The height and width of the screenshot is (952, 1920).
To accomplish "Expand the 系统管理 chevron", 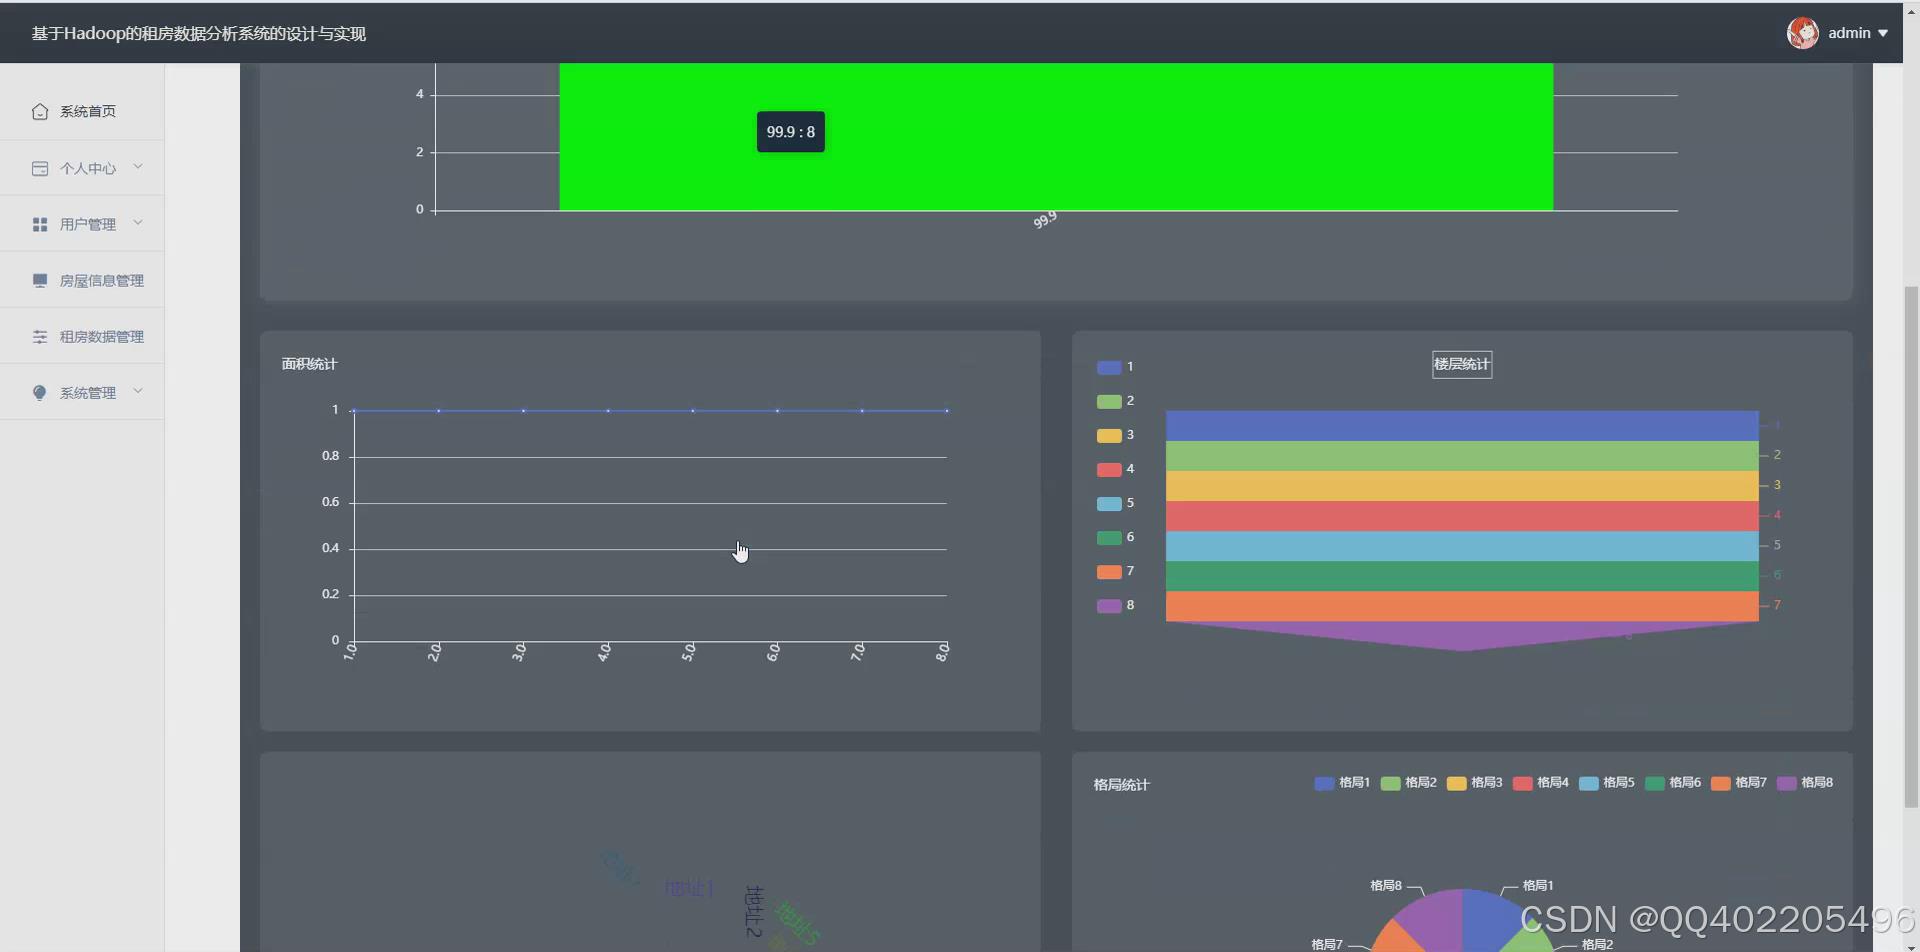I will pos(138,391).
